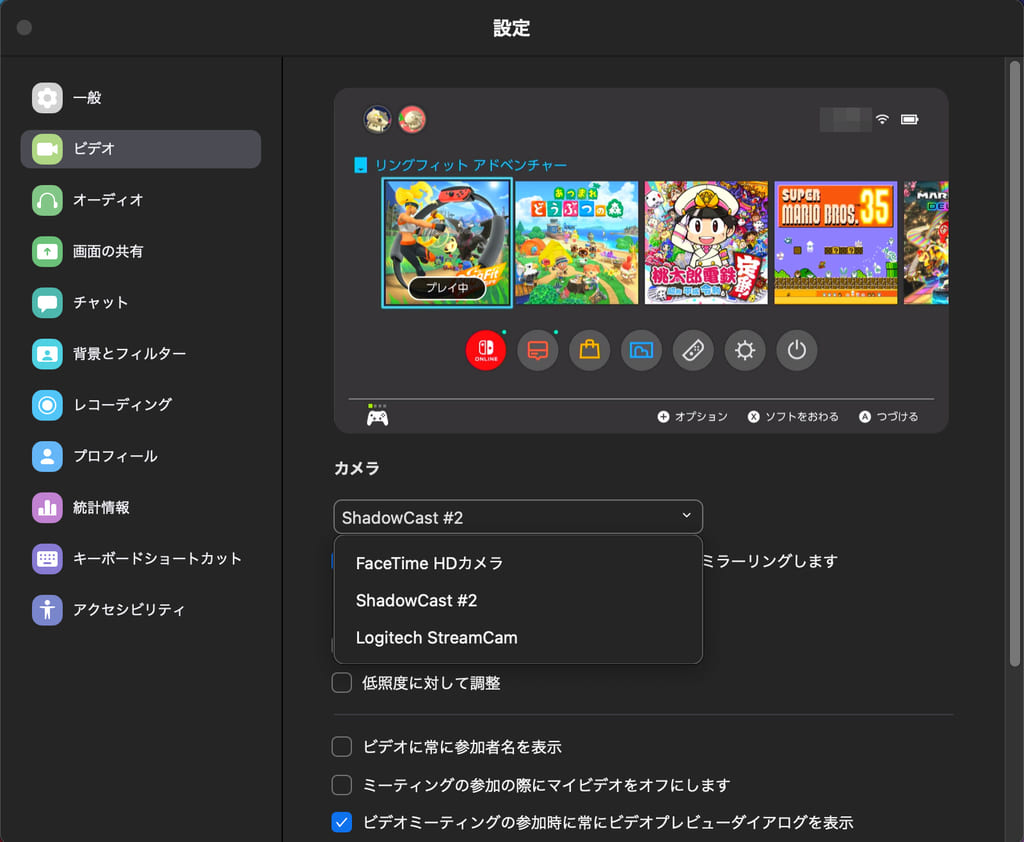The height and width of the screenshot is (842, 1024).
Task: Select the プロフィール person icon
Action: pos(47,456)
